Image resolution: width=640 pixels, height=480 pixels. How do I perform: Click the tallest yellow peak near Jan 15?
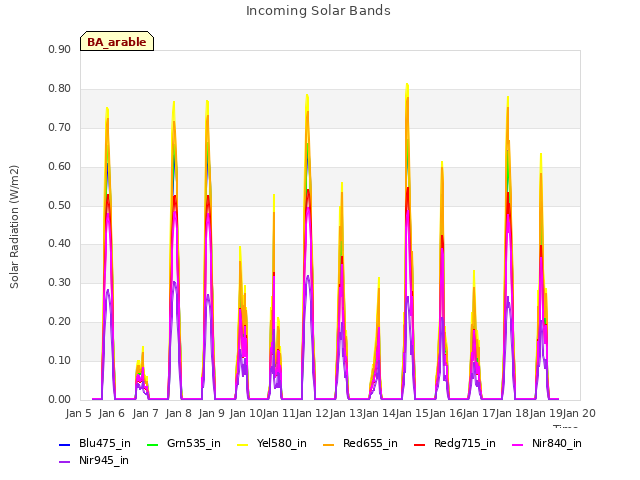tap(407, 84)
